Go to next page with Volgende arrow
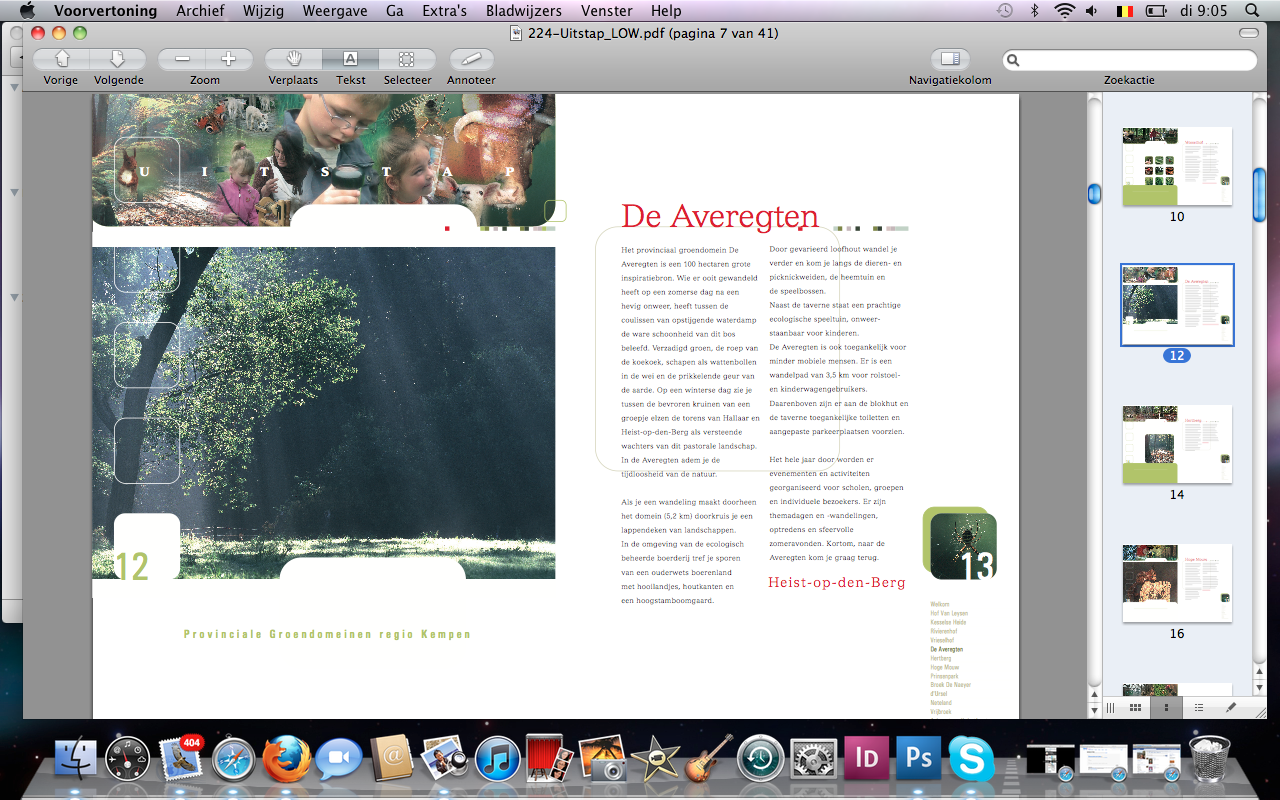1280x800 pixels. (x=118, y=59)
